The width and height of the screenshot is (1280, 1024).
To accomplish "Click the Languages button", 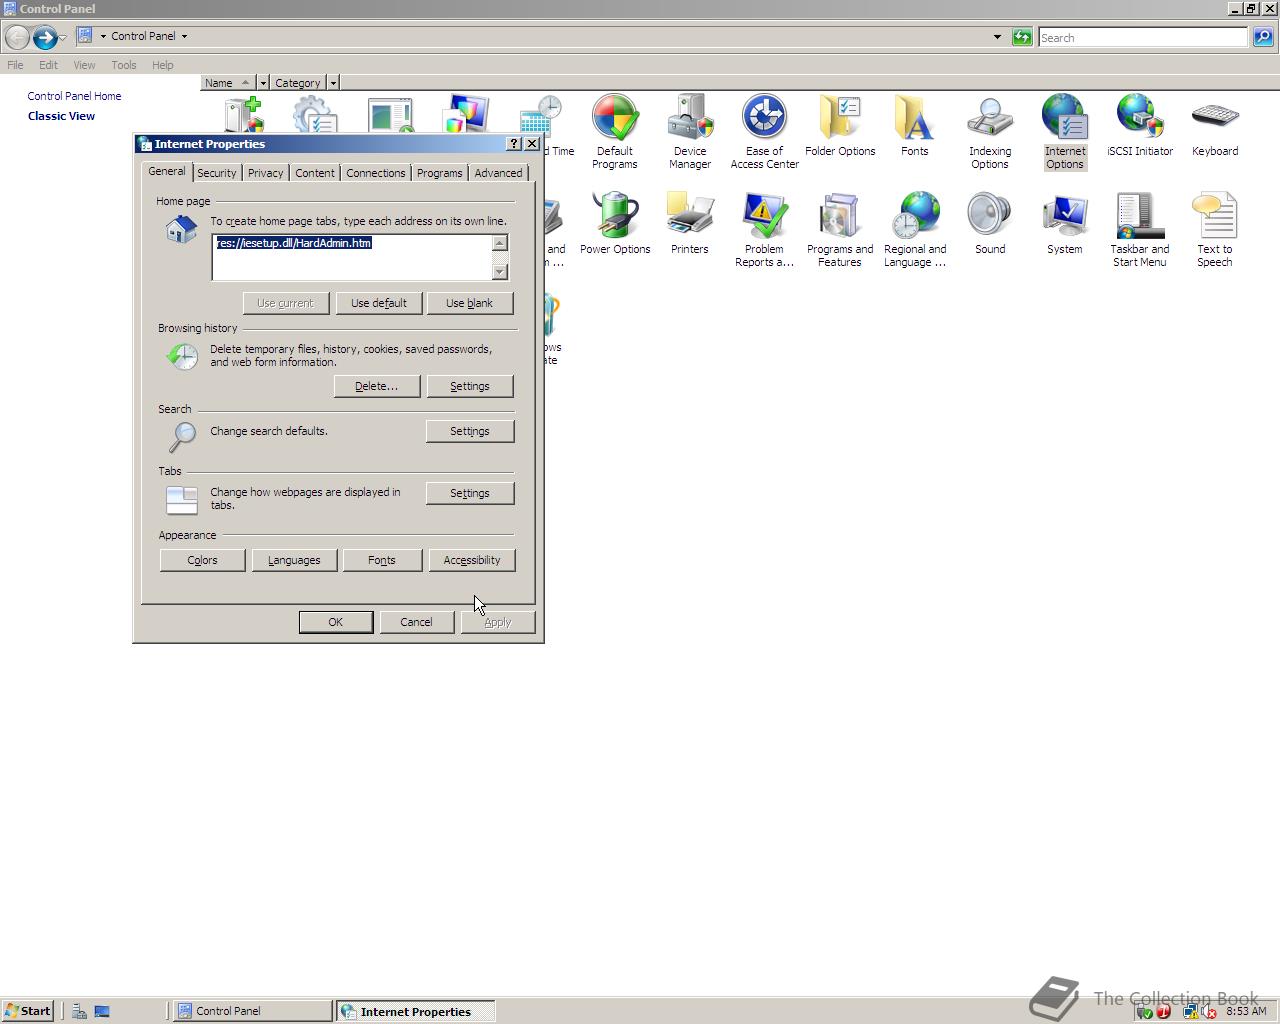I will coord(294,560).
